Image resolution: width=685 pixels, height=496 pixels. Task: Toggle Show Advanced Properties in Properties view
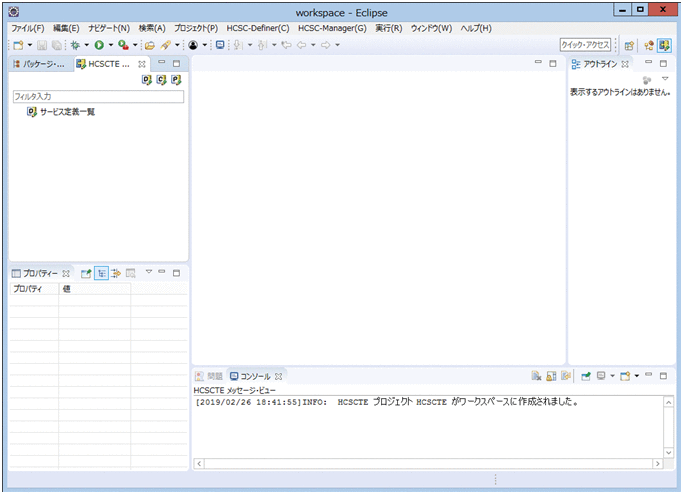tap(116, 273)
